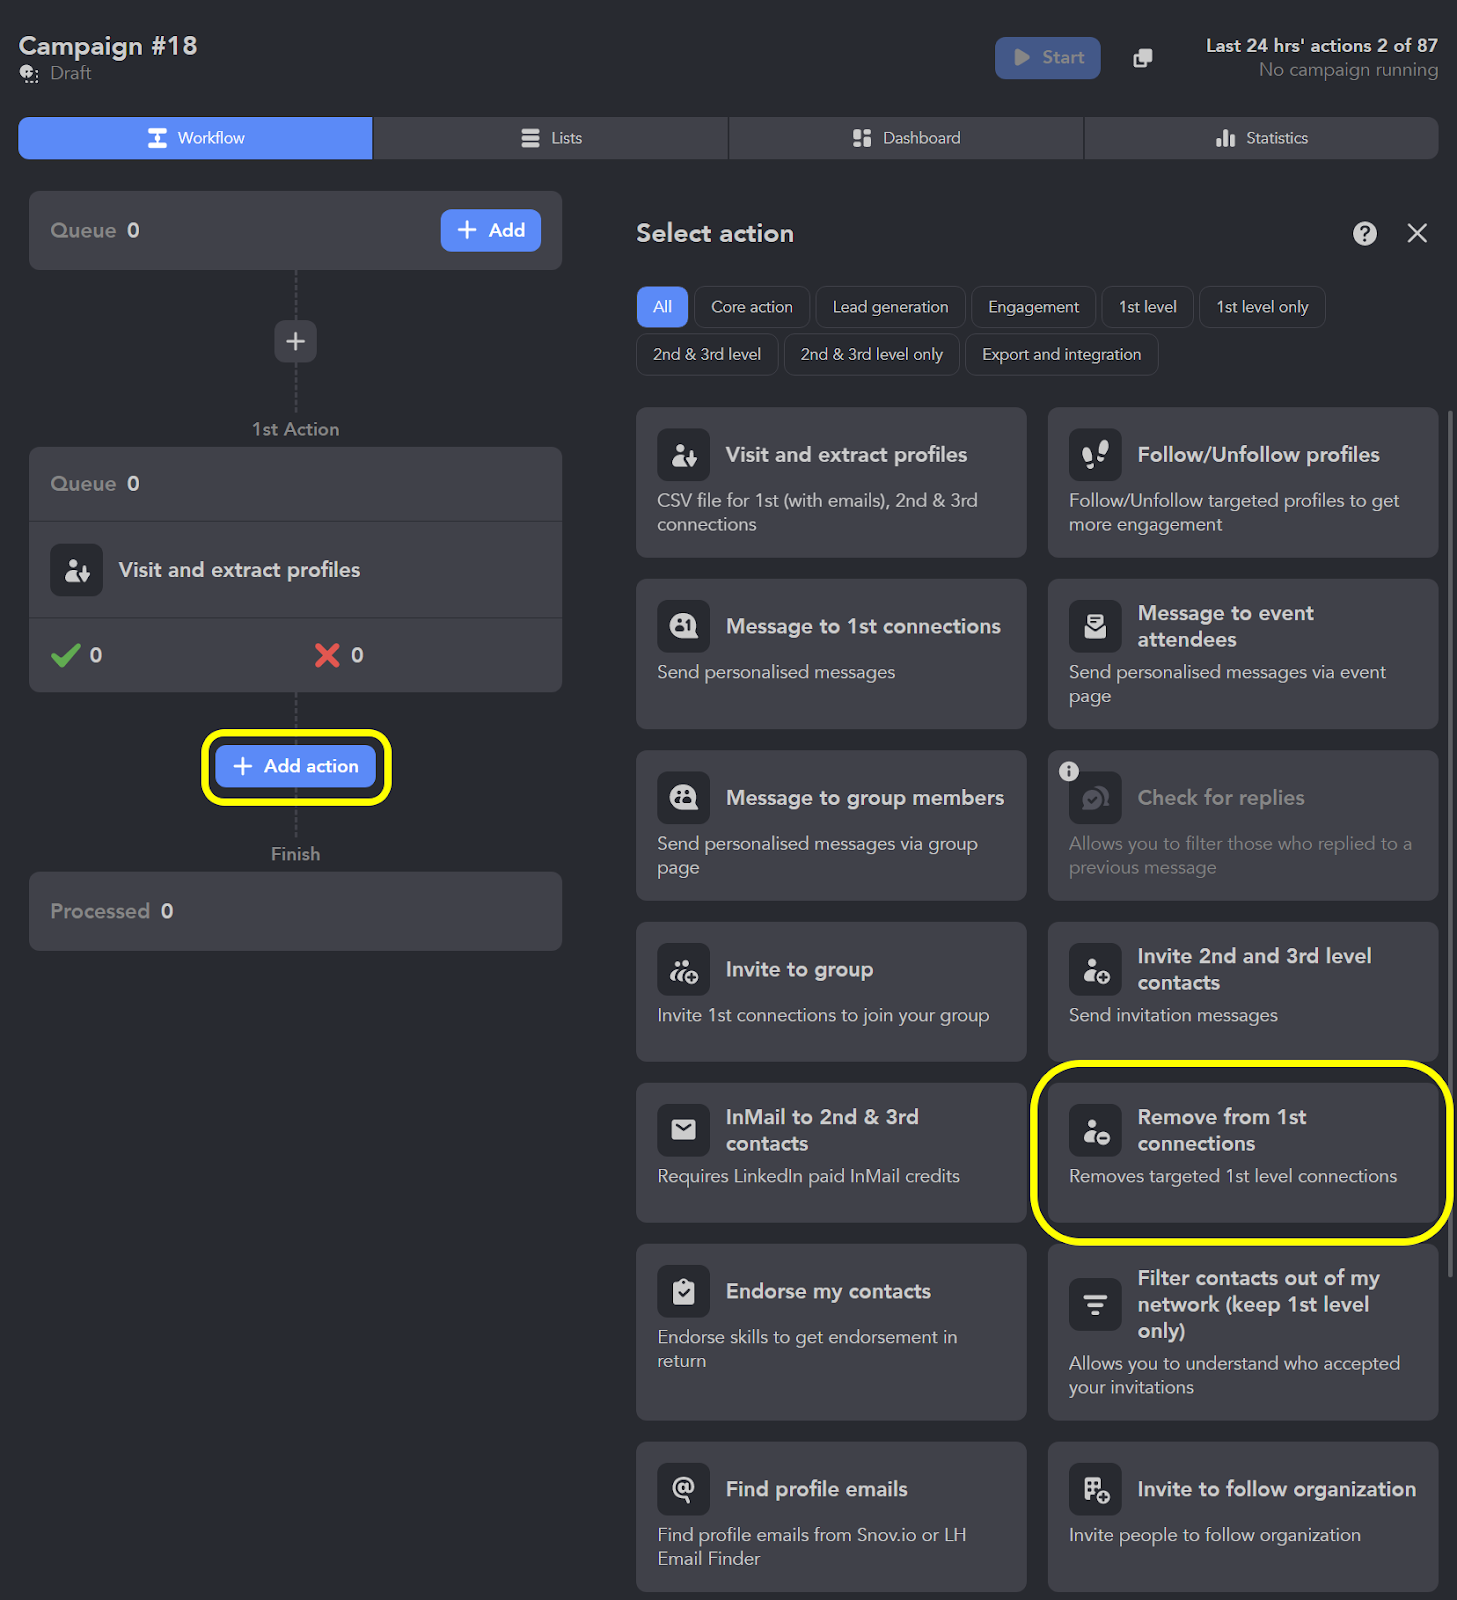The image size is (1457, 1600).
Task: Click the Find profile emails @ icon
Action: (x=683, y=1489)
